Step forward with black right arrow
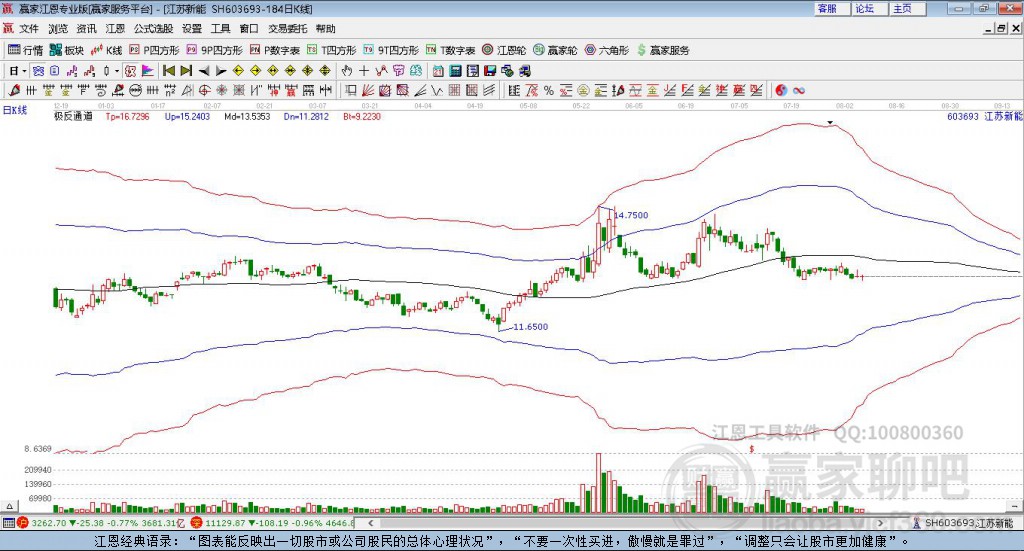This screenshot has height=551, width=1024. point(221,71)
